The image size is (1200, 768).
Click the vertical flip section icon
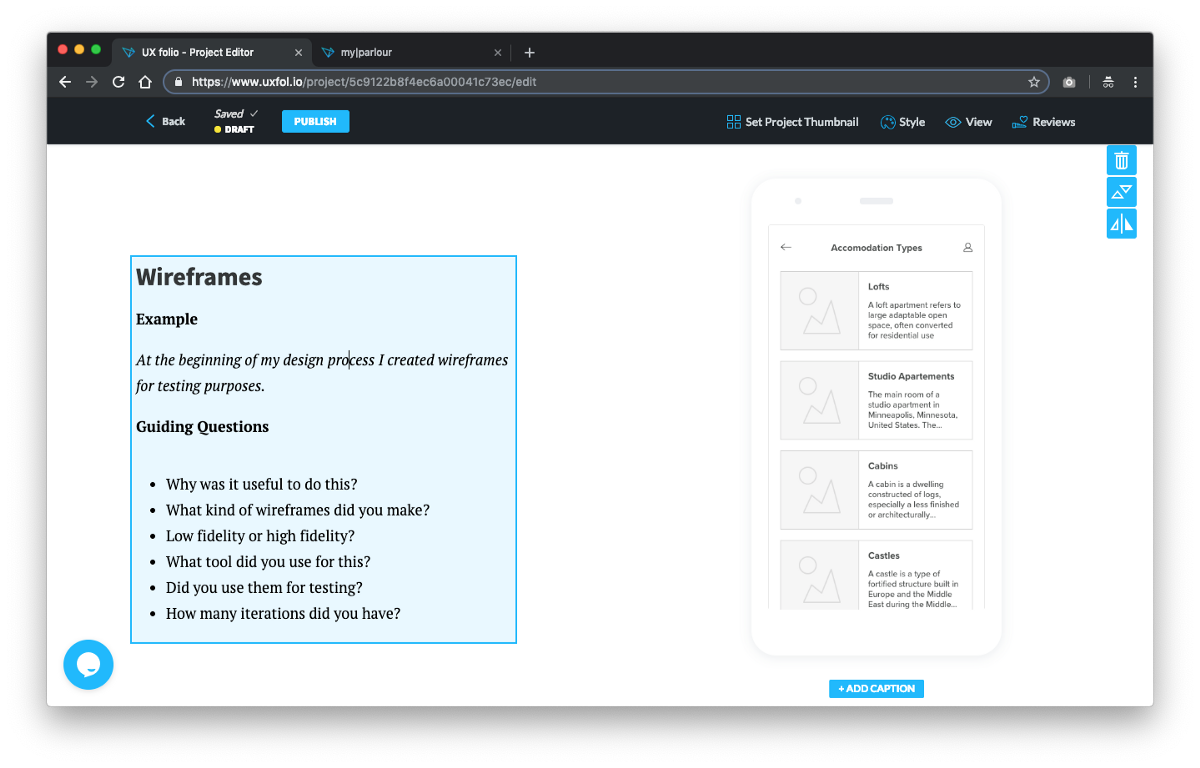(x=1122, y=192)
